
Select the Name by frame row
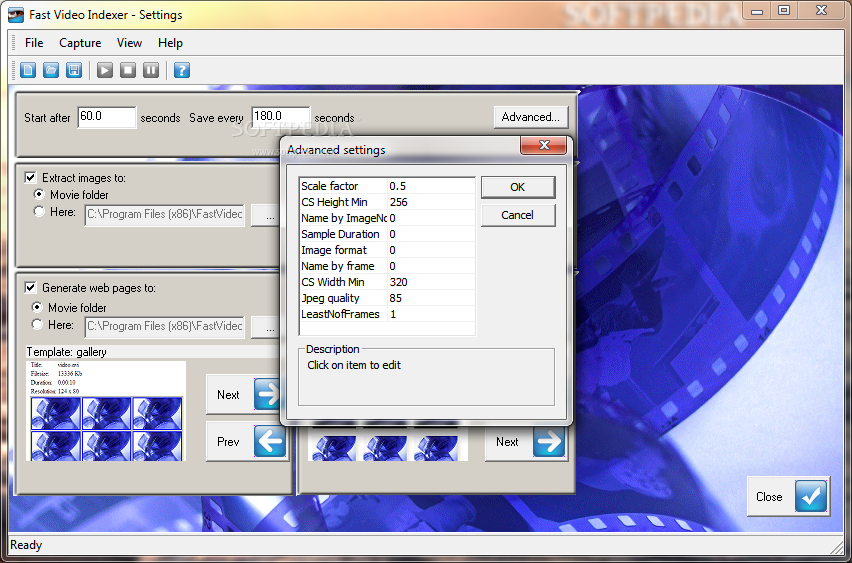(x=387, y=266)
